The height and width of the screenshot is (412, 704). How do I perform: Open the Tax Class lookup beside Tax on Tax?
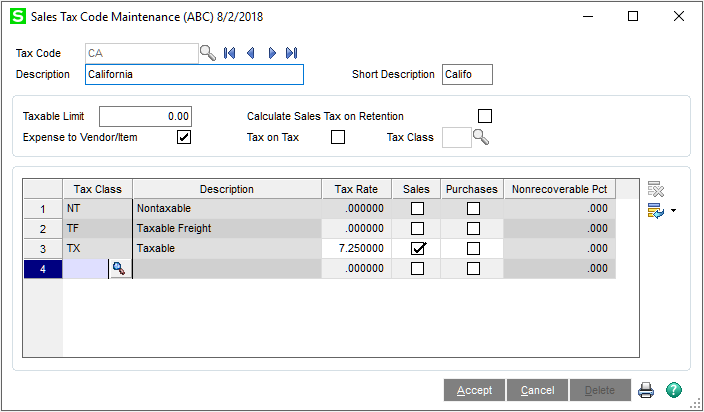coord(481,138)
